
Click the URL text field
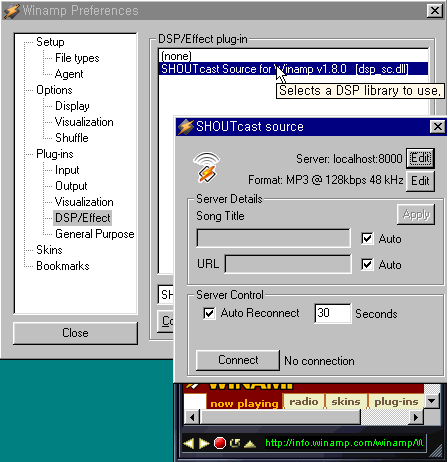tap(288, 264)
